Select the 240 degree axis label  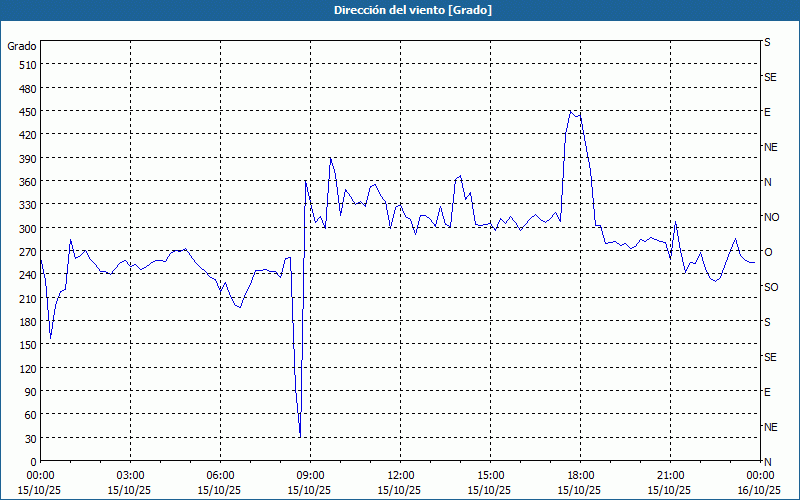coord(28,276)
